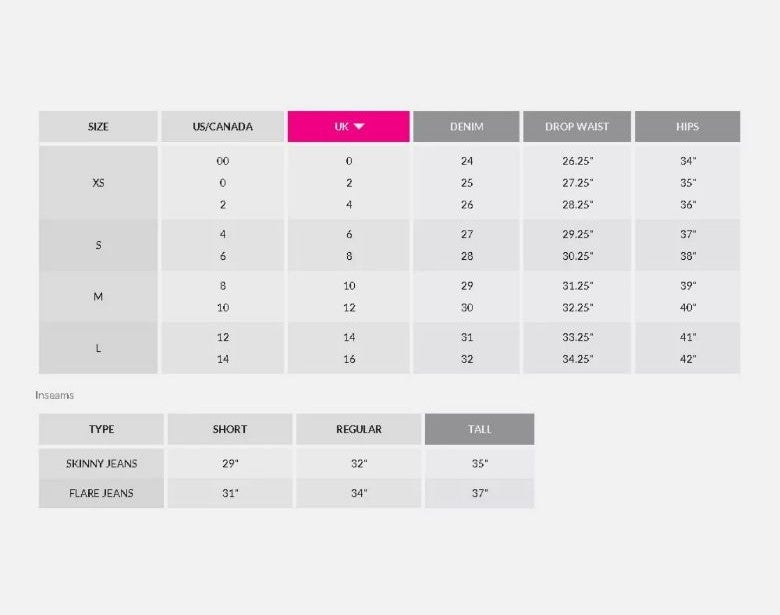
Task: Click the 00 US/Canada size value
Action: coord(223,161)
